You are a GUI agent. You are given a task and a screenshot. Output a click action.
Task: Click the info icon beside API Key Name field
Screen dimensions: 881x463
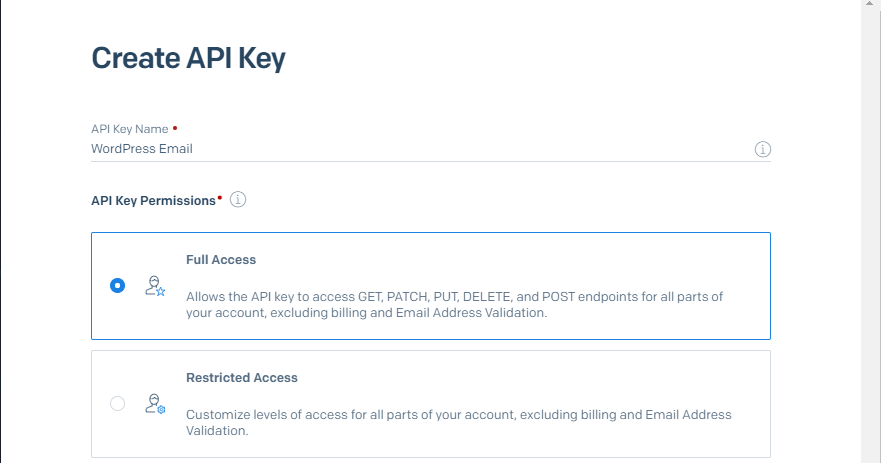tap(762, 149)
